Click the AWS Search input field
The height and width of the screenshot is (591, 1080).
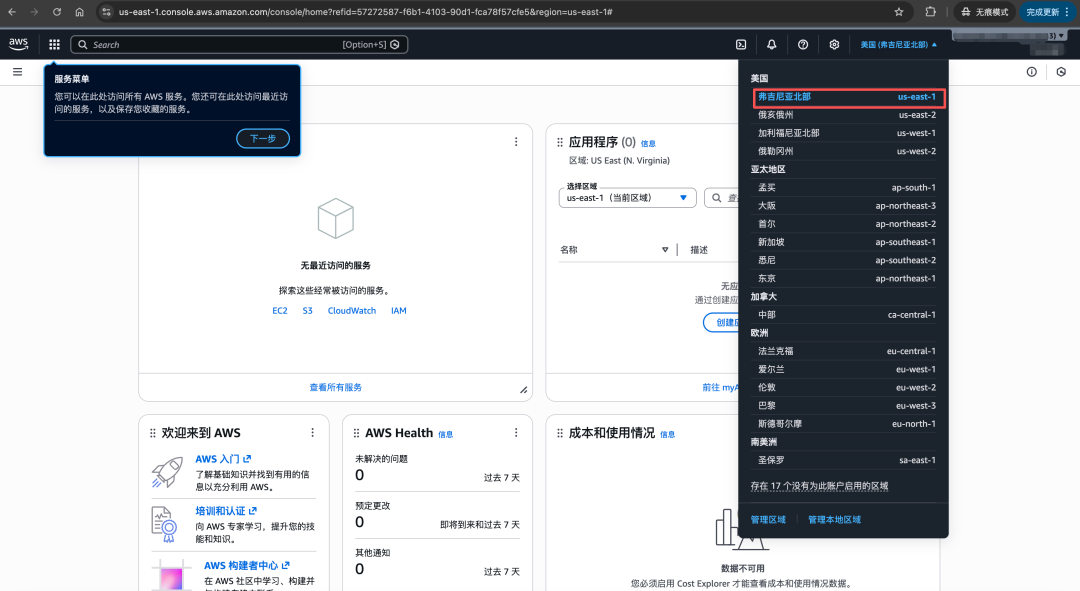click(239, 45)
